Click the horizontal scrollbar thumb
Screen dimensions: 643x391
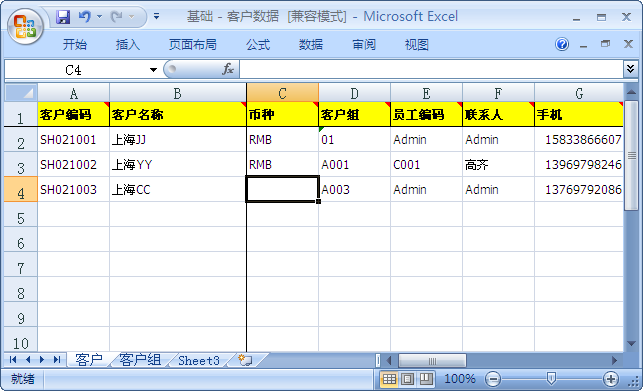pos(432,361)
